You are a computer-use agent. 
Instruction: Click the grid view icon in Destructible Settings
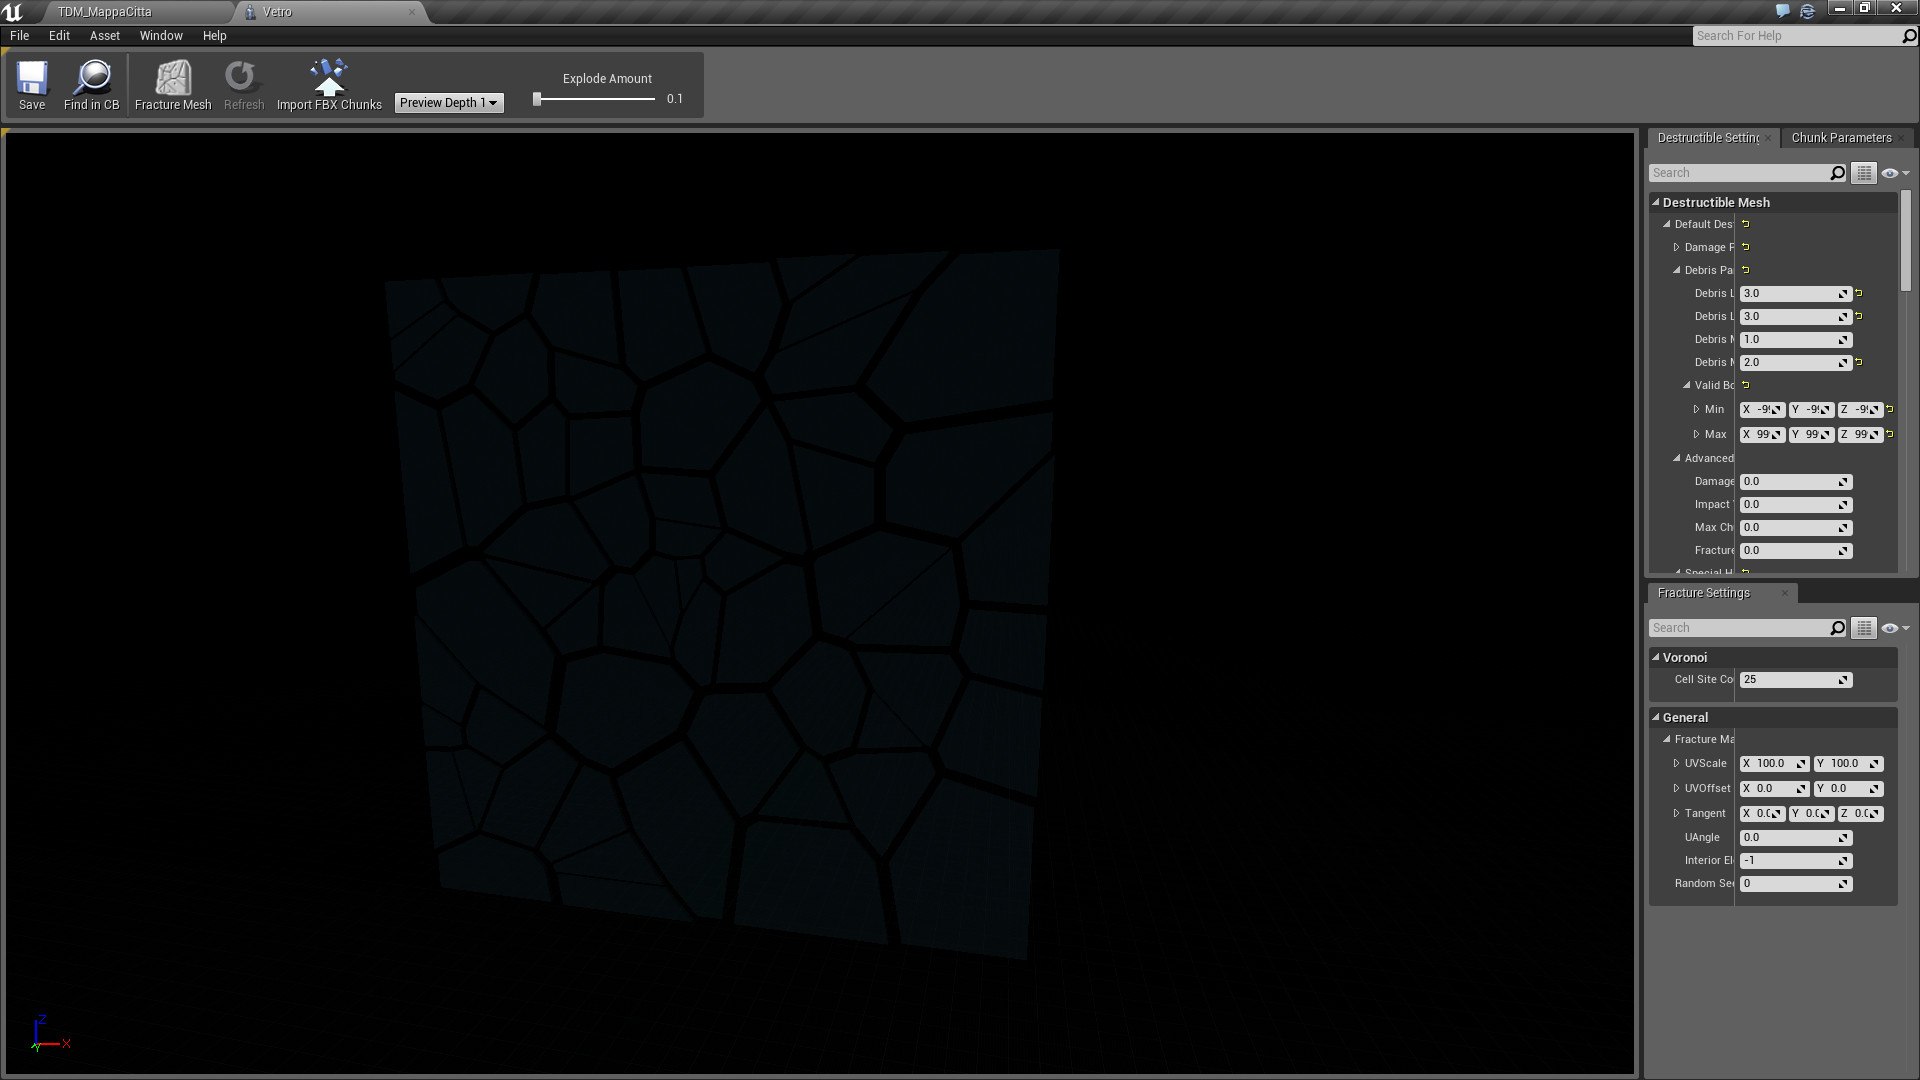pos(1863,173)
